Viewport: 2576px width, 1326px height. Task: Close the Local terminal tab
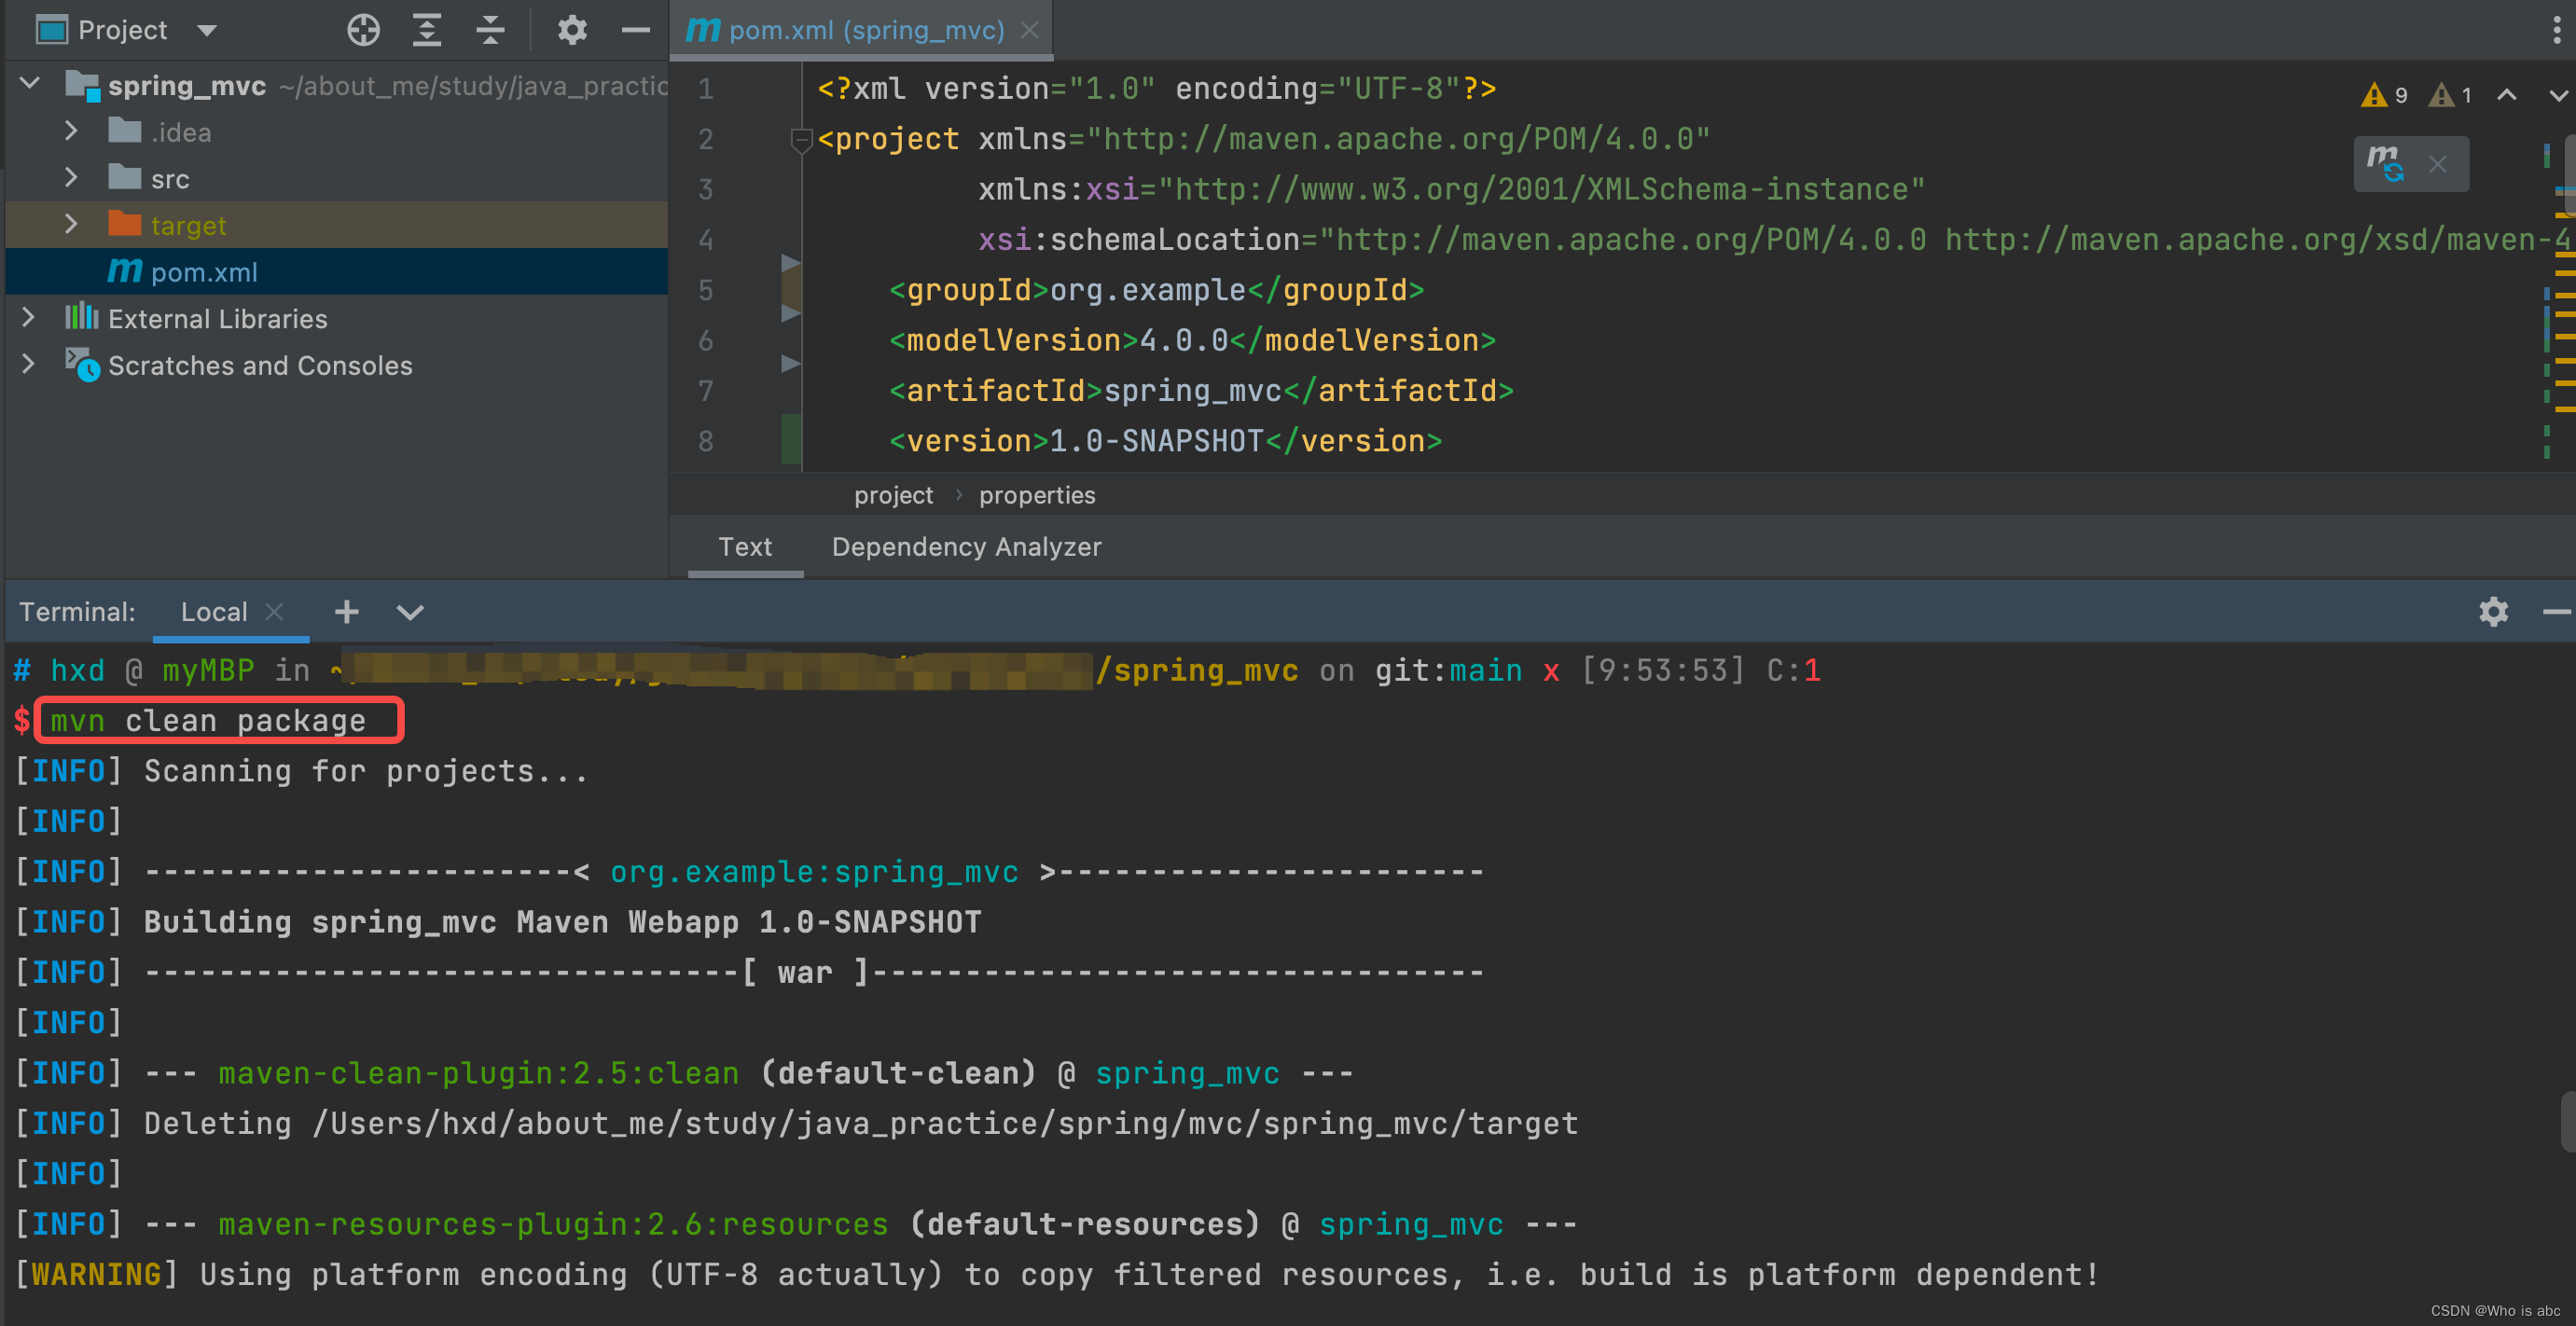(275, 611)
